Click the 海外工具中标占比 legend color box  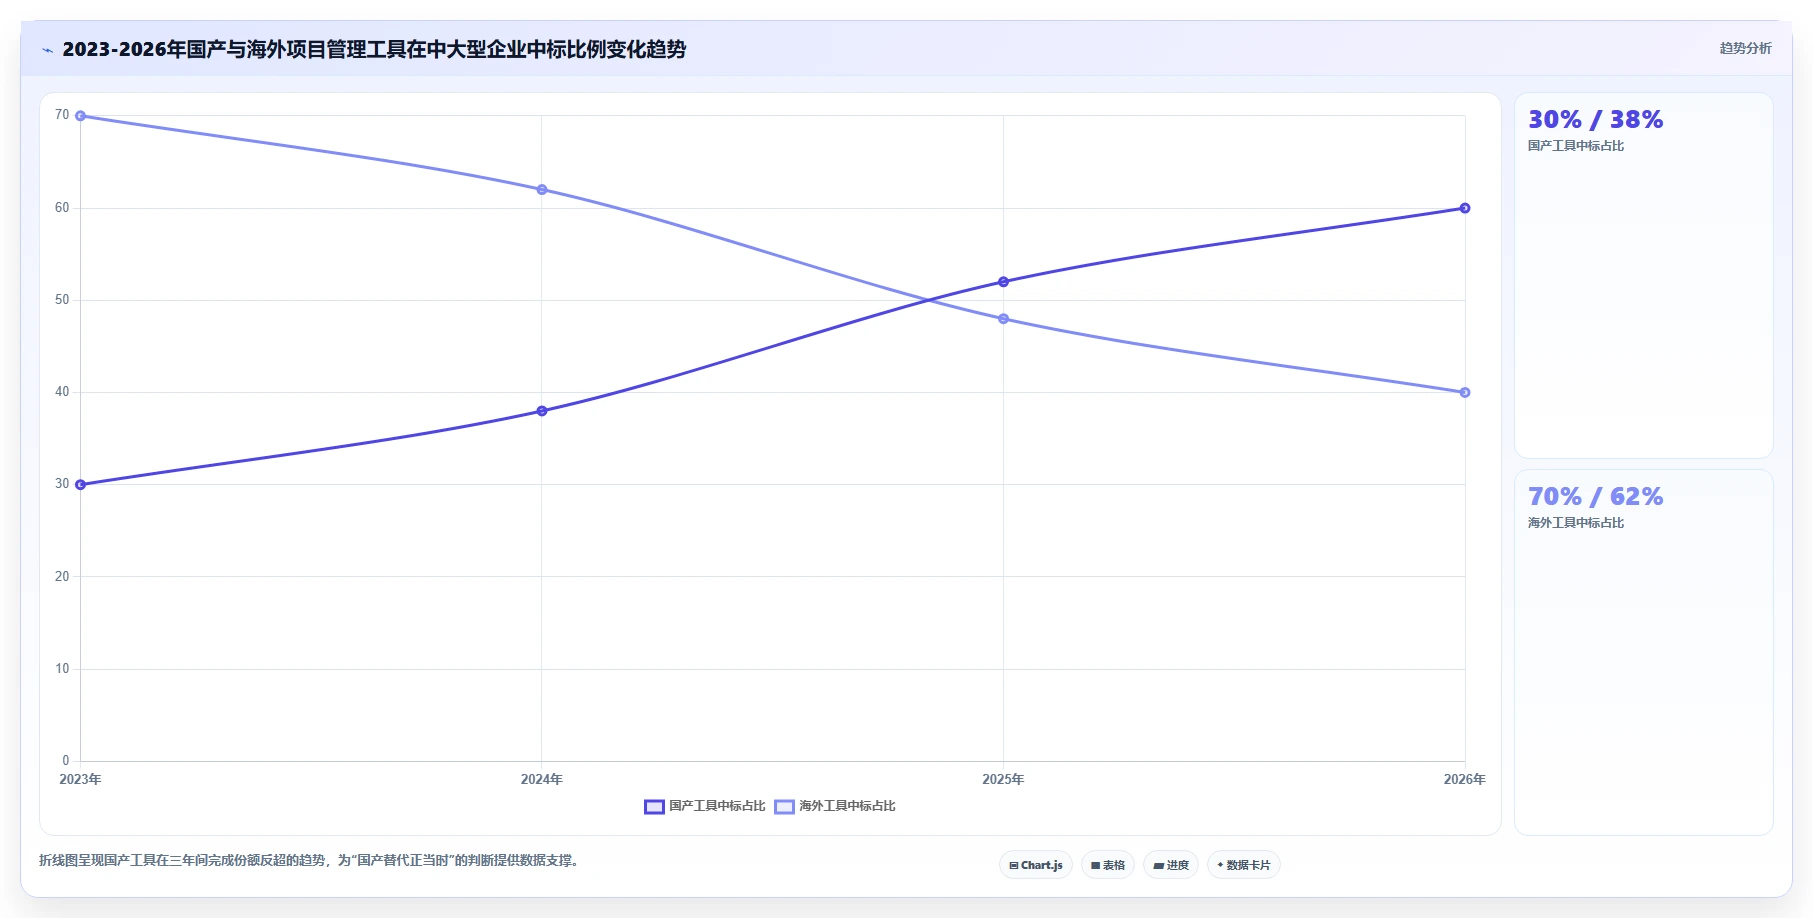pos(784,807)
